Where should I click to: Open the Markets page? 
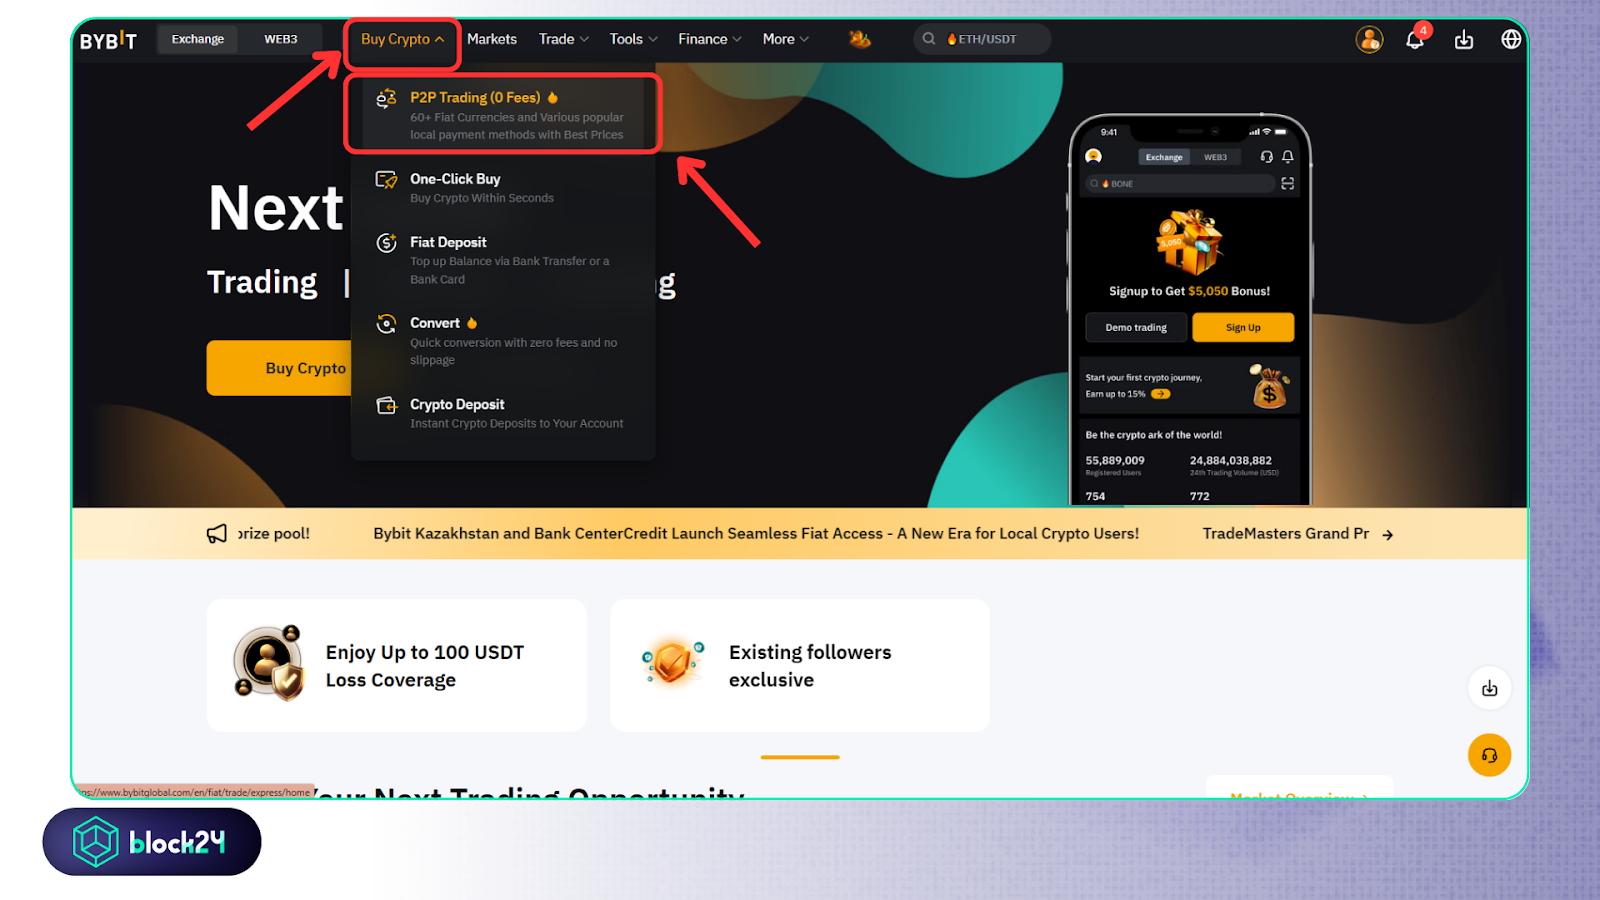[x=492, y=39]
